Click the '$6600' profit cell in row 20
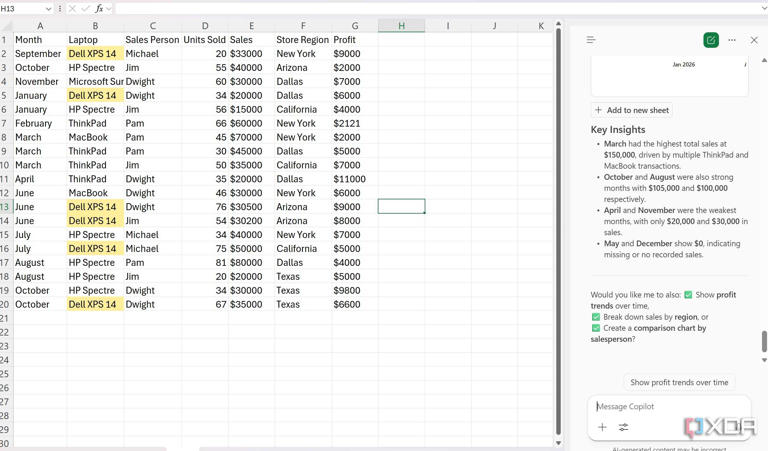The height and width of the screenshot is (451, 768). tap(355, 304)
